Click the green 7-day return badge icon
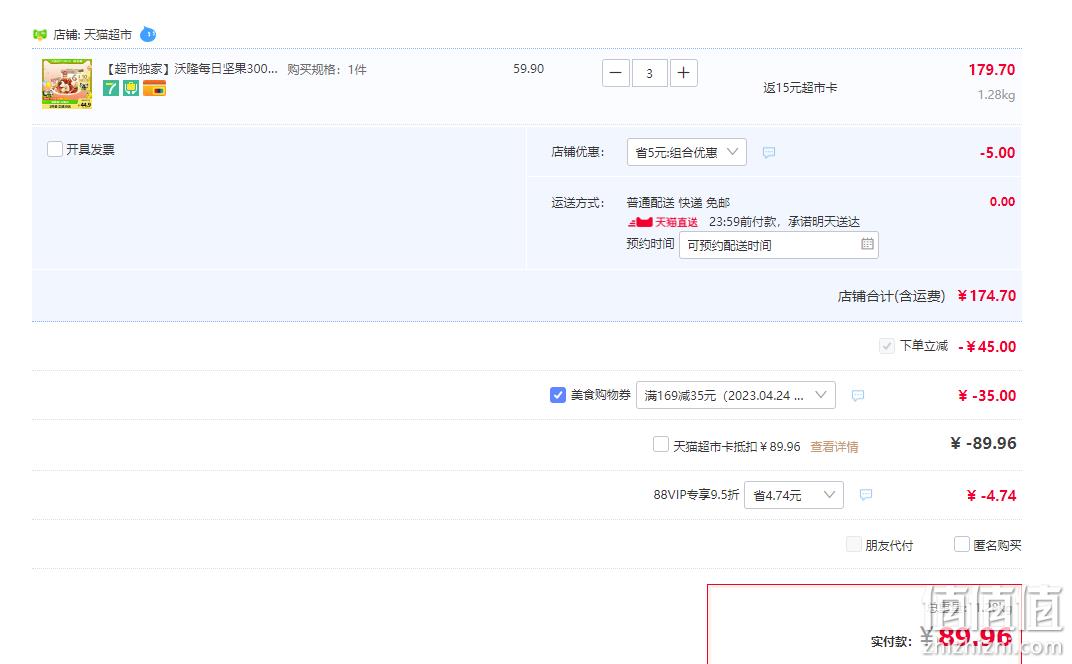 pos(111,88)
